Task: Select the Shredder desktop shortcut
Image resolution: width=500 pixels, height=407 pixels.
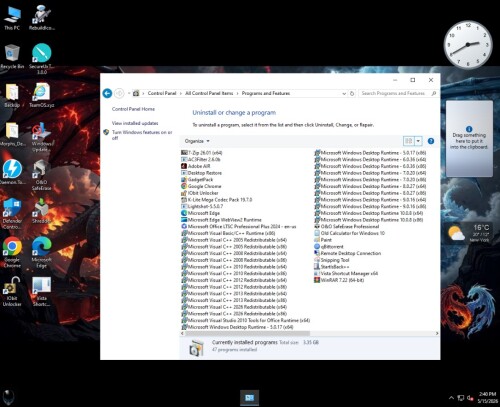Action: (42, 211)
